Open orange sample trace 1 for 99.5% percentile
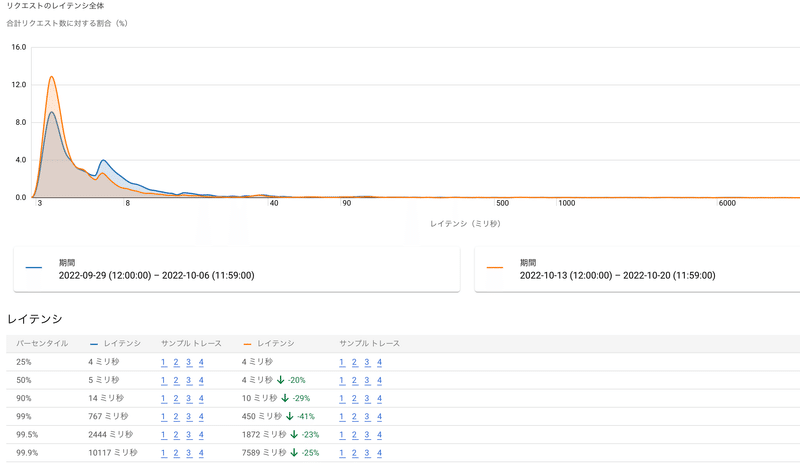800x465 pixels. click(342, 435)
